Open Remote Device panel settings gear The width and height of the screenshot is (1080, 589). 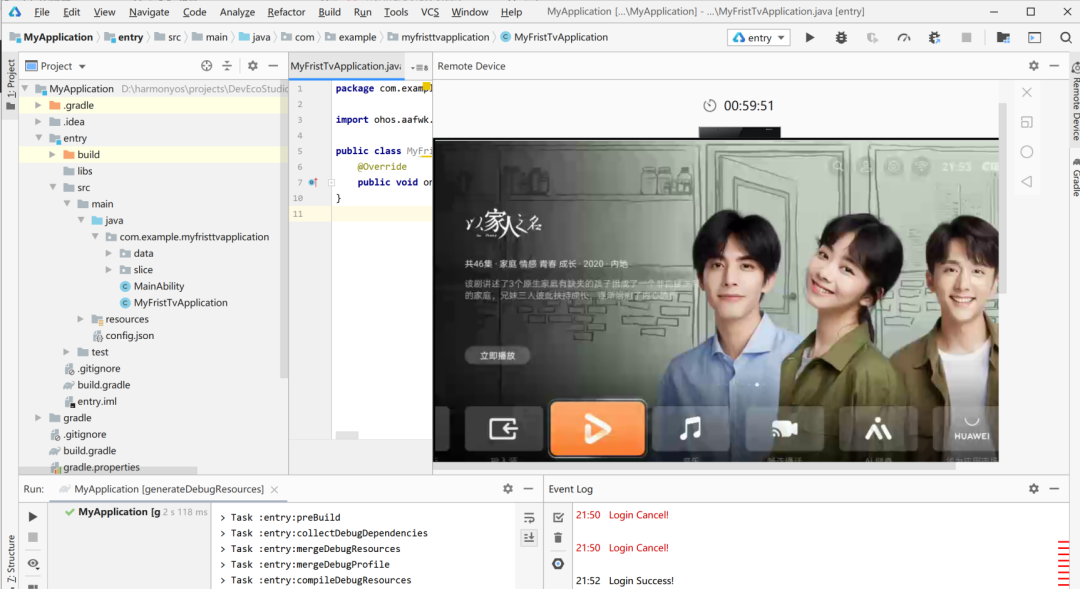1034,66
